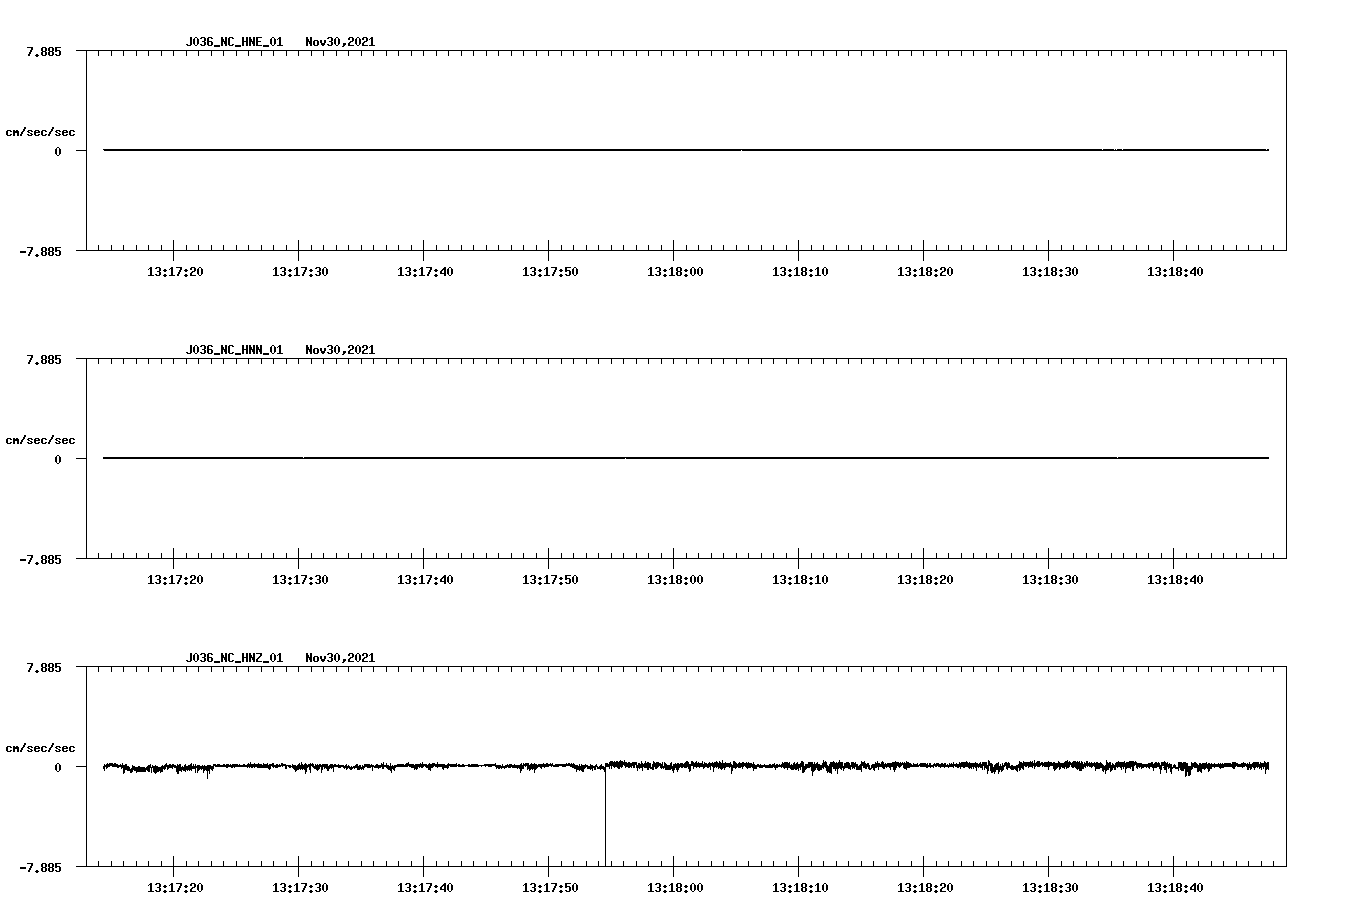Click the J036_NC_HNZ_01 plot title
Image resolution: width=1358 pixels, height=924 pixels.
coord(234,658)
